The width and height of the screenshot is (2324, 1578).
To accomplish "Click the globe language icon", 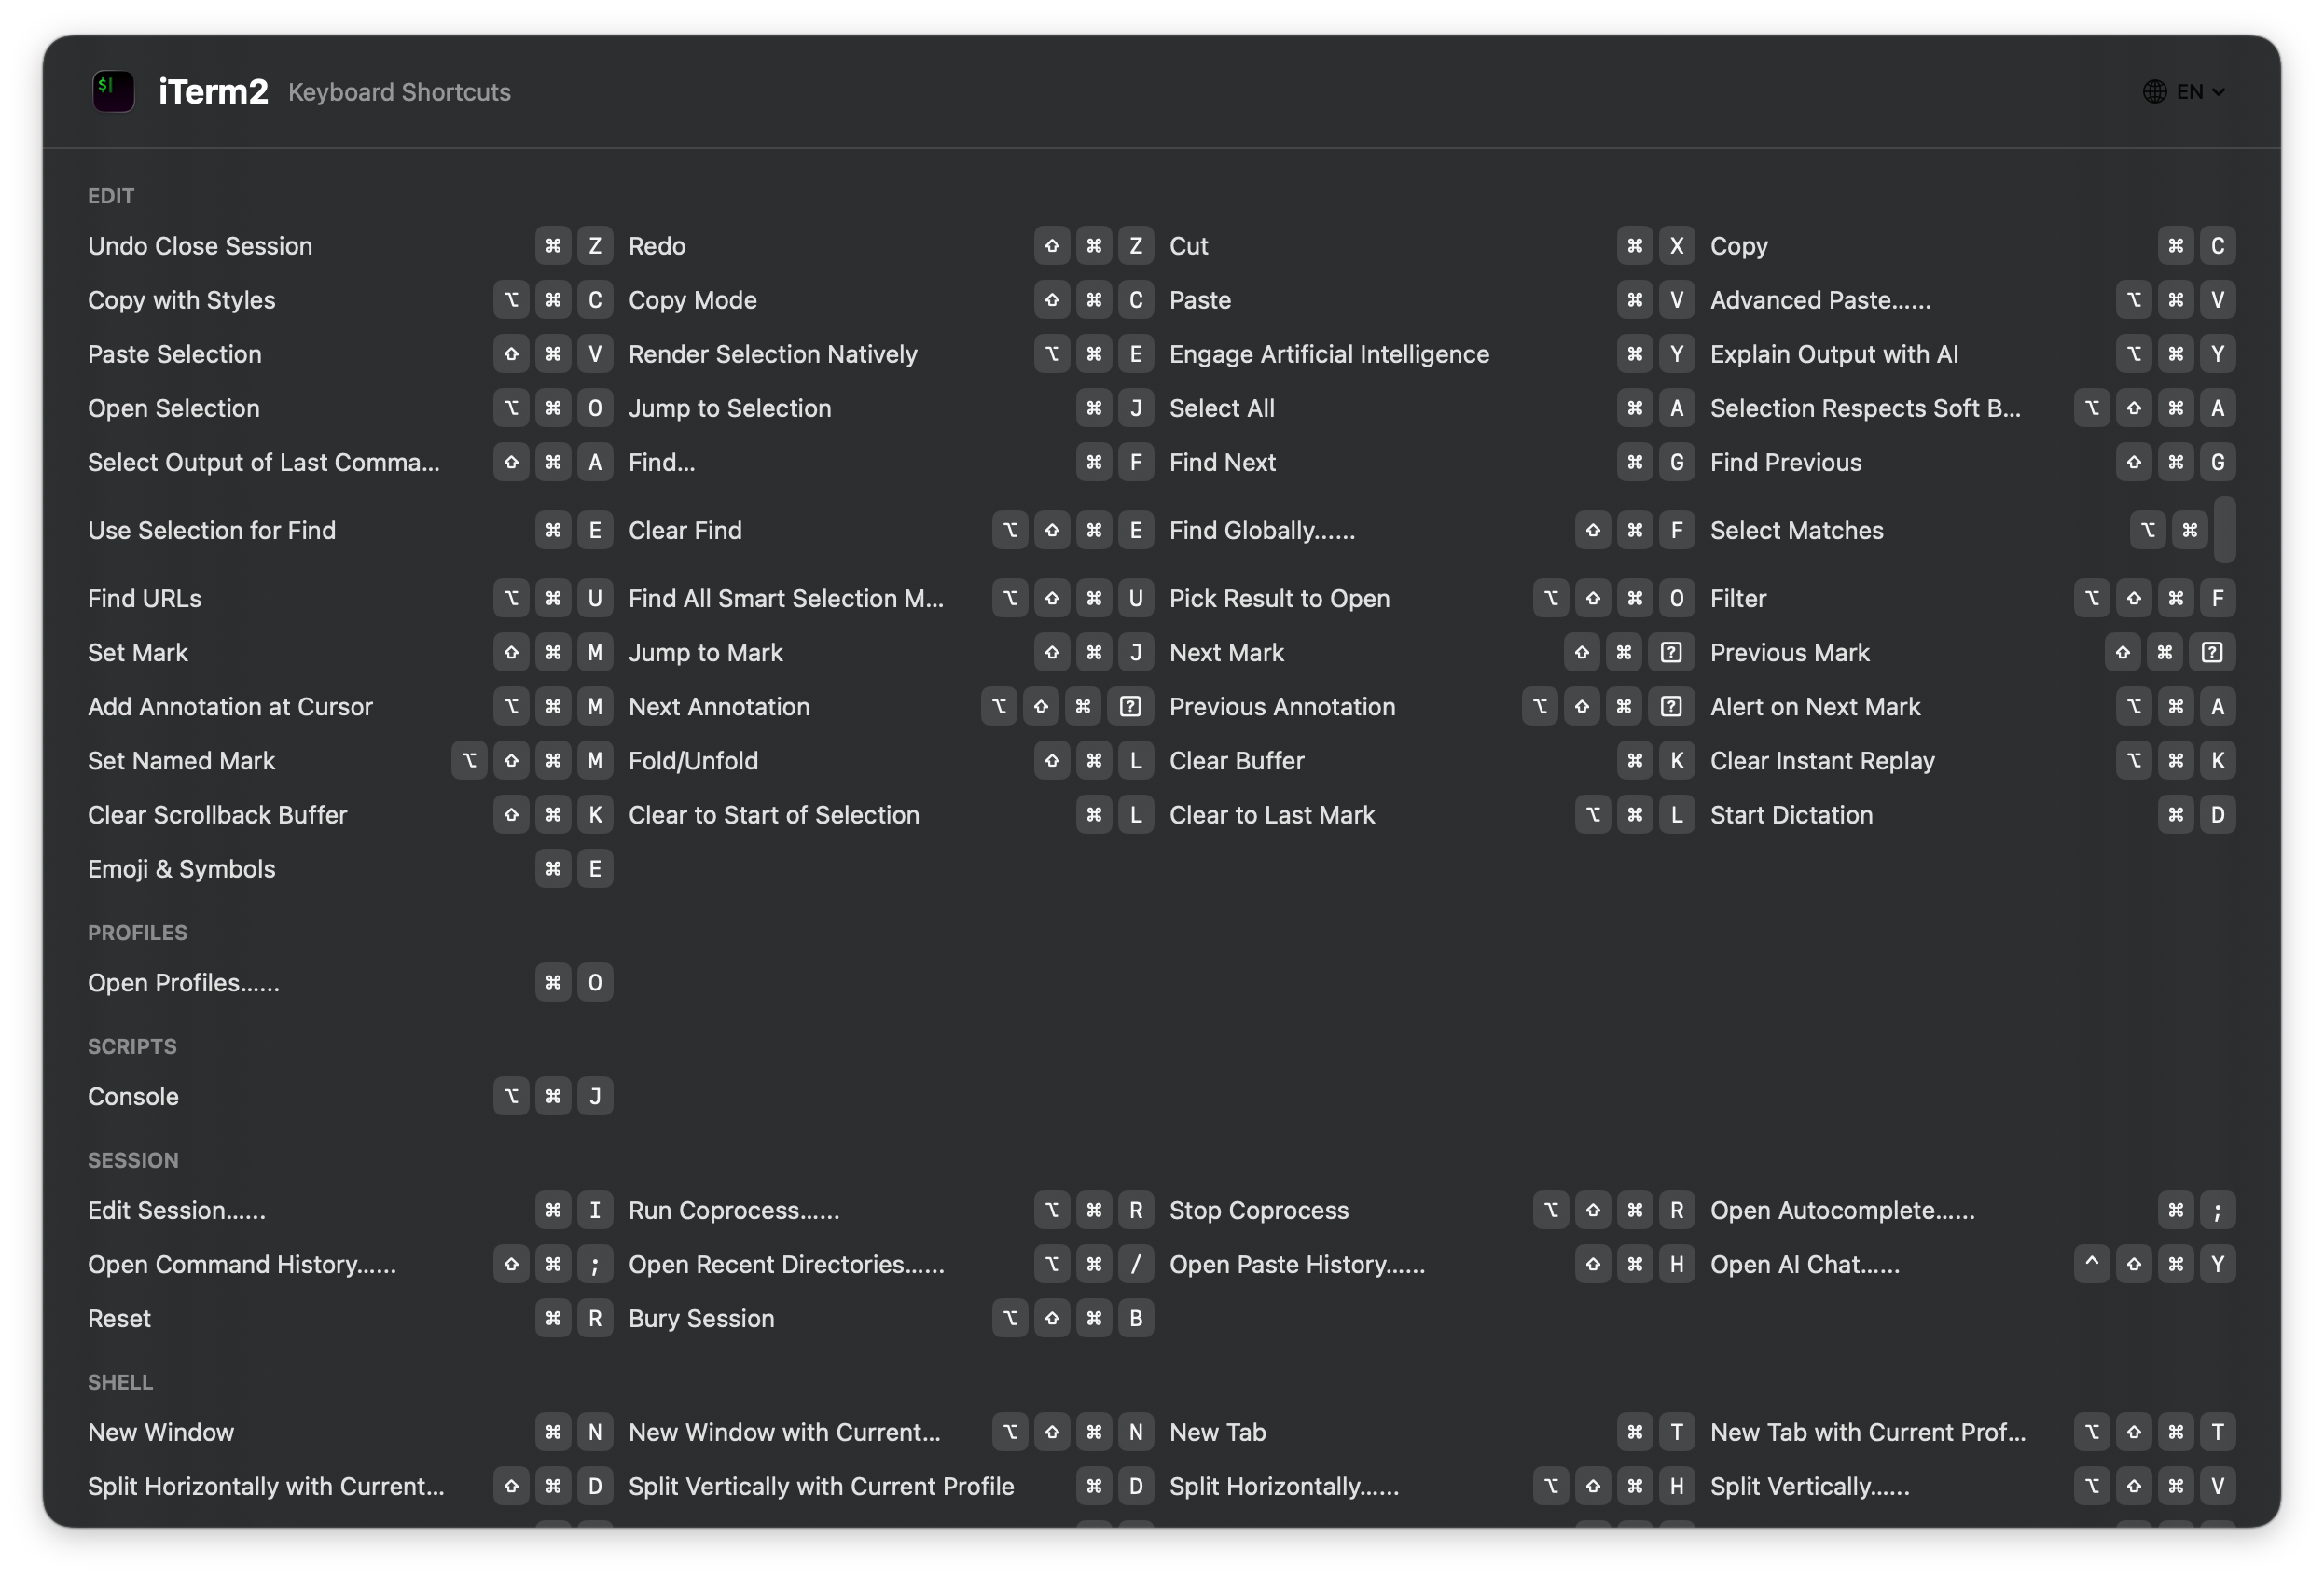I will 2155,91.
